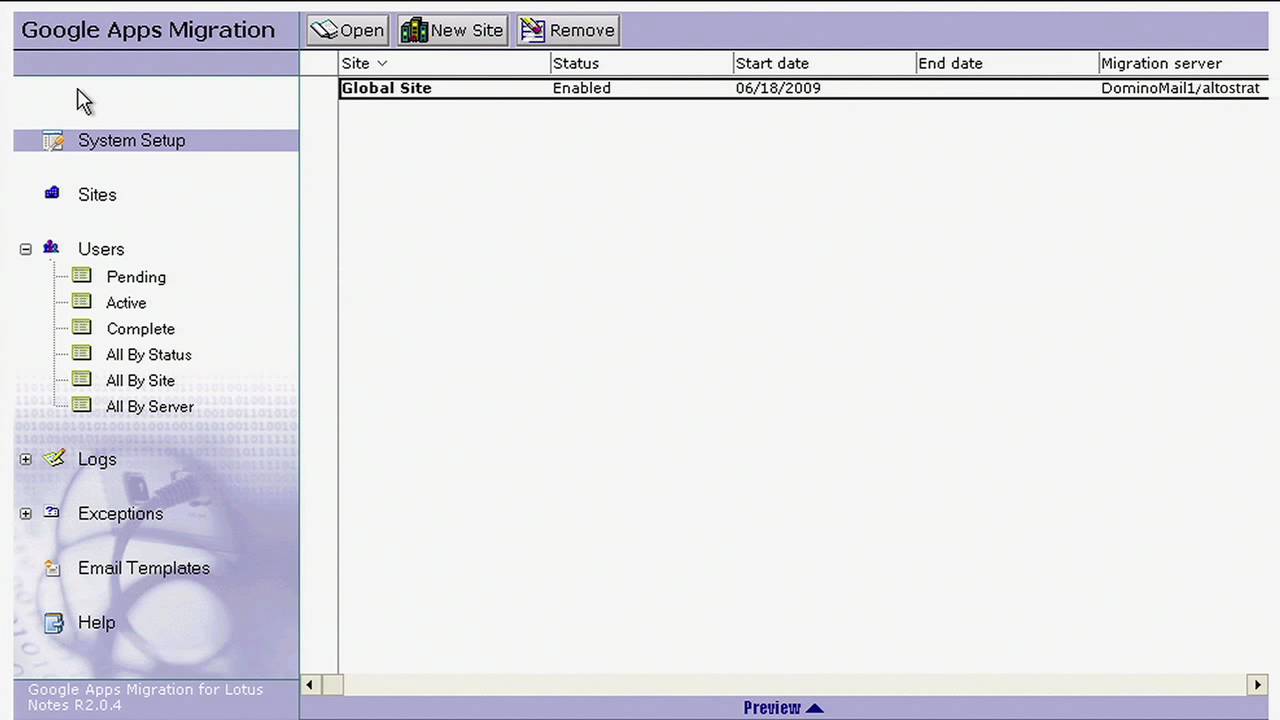The image size is (1280, 720).
Task: Click the Help icon in sidebar
Action: coord(53,622)
